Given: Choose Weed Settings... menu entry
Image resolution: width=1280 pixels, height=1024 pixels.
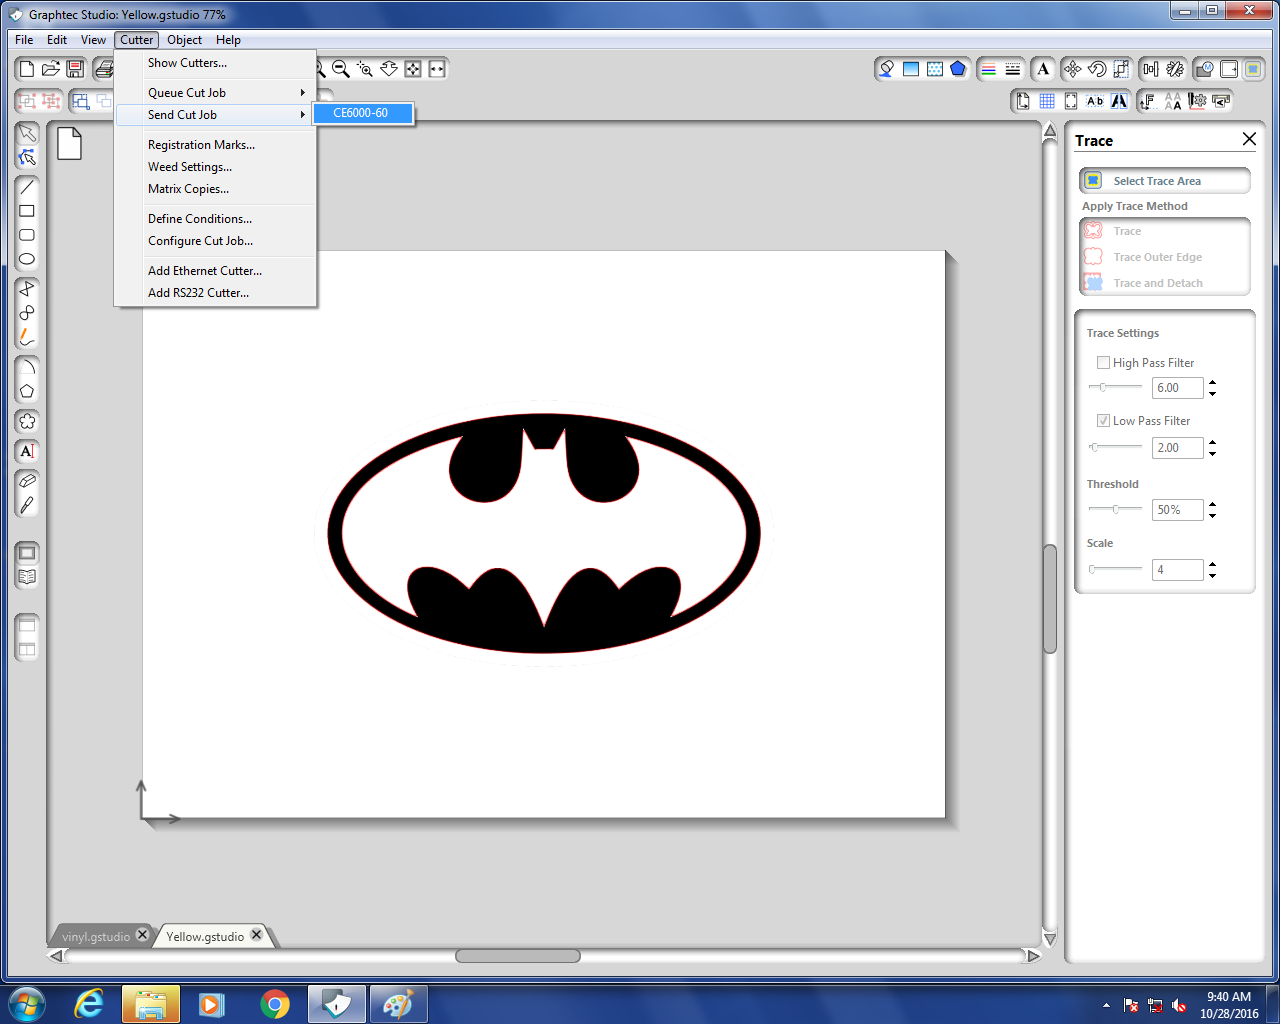Looking at the screenshot, I should tap(215, 167).
